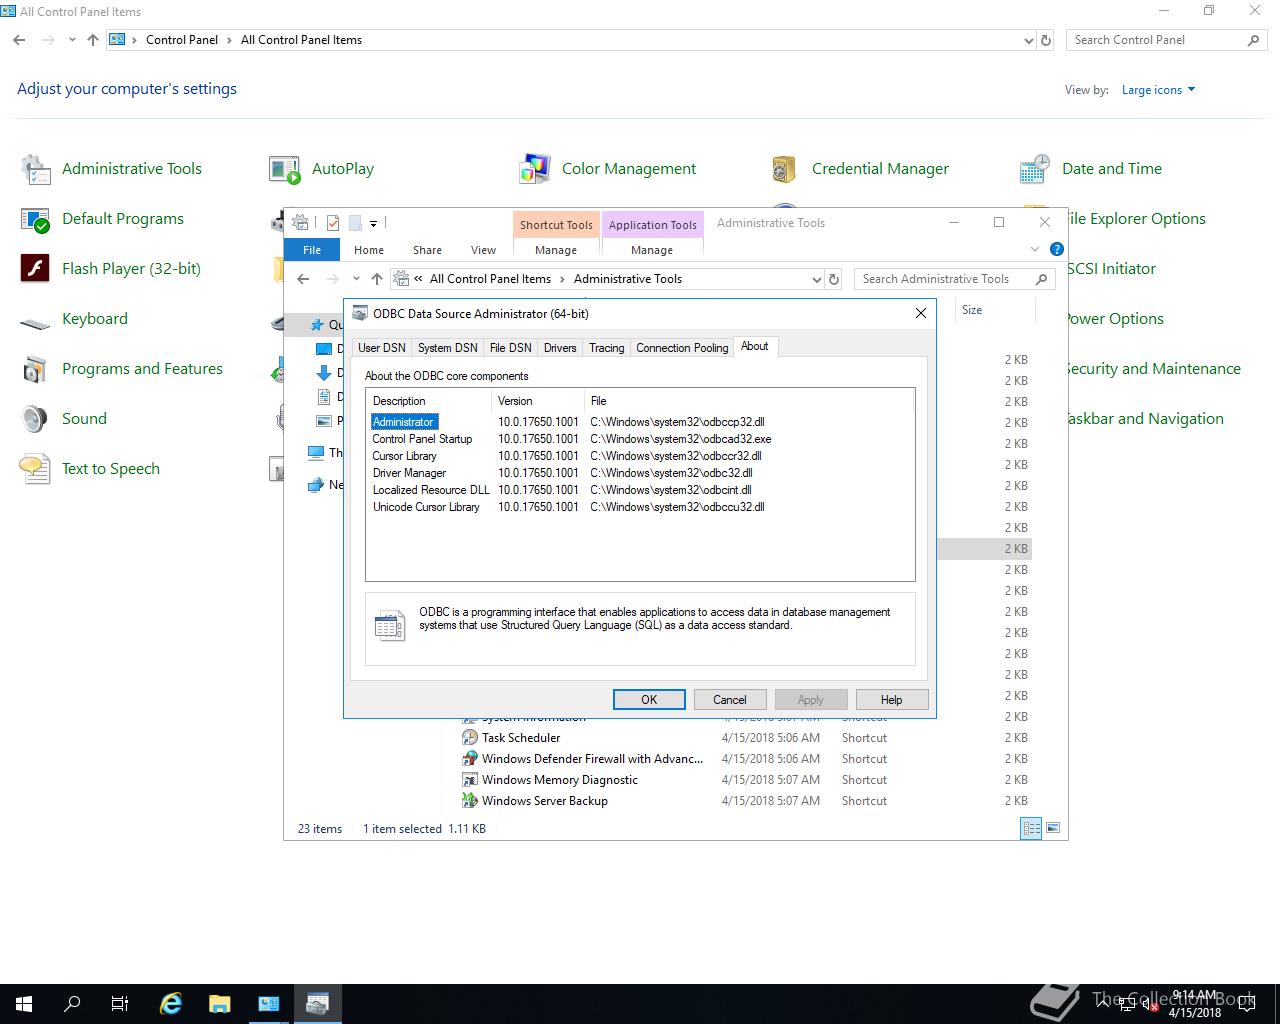This screenshot has height=1024, width=1280.
Task: Expand the Explorer ribbon chevron
Action: pyautogui.click(x=1035, y=249)
